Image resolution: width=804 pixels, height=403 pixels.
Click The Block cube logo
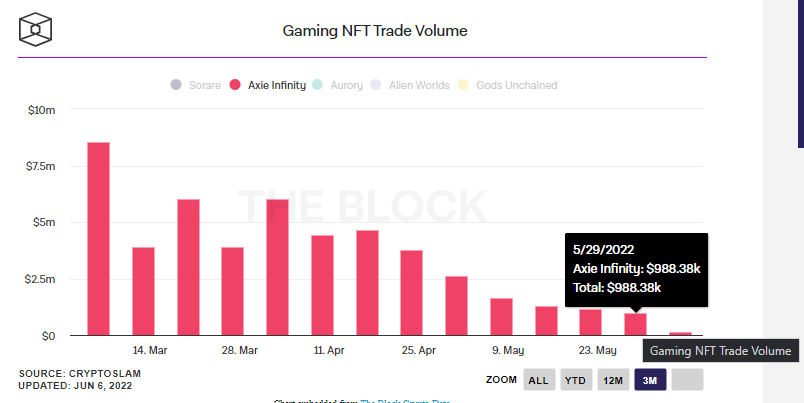coord(37,28)
